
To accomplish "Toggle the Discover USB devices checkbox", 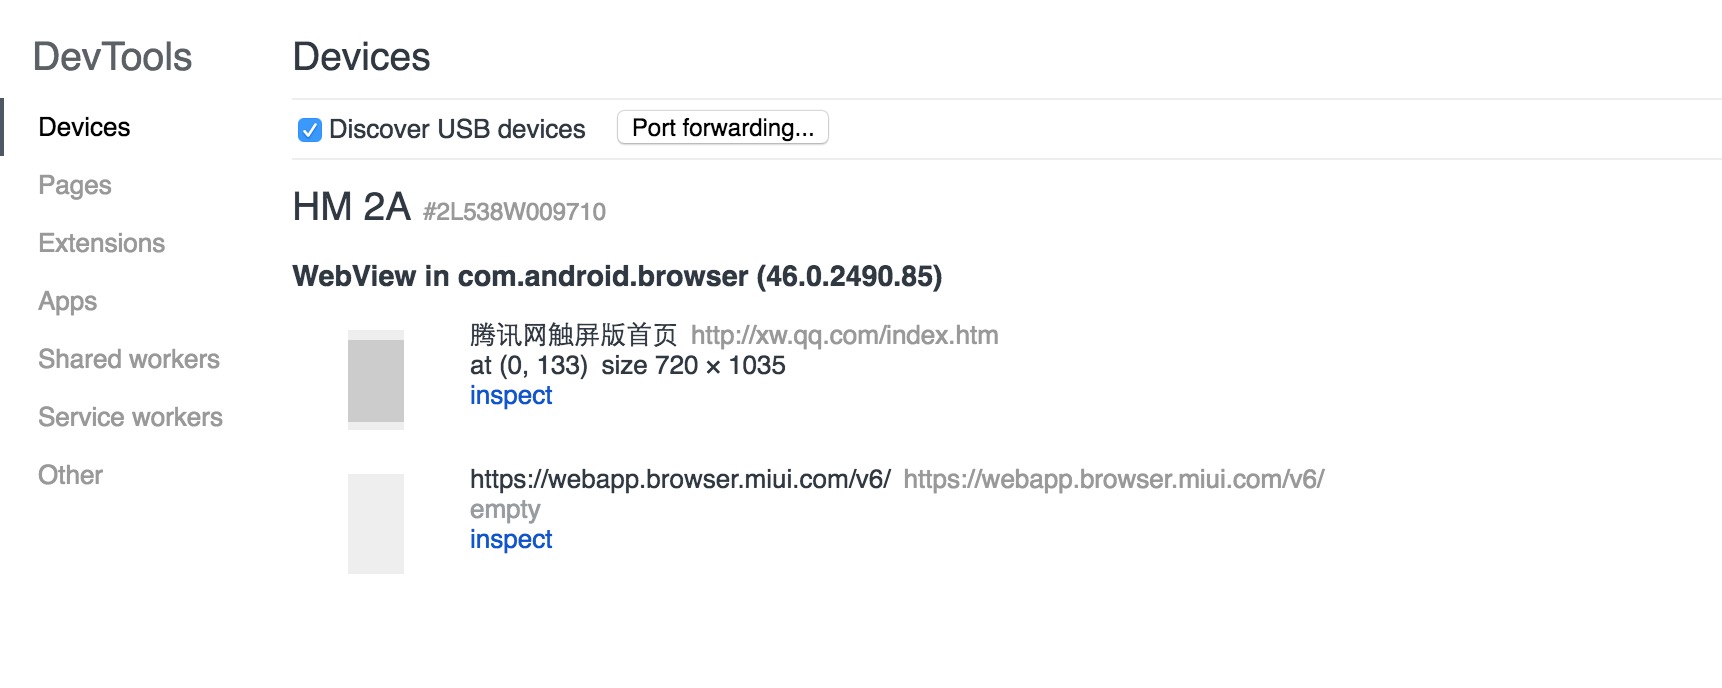I will pyautogui.click(x=310, y=130).
